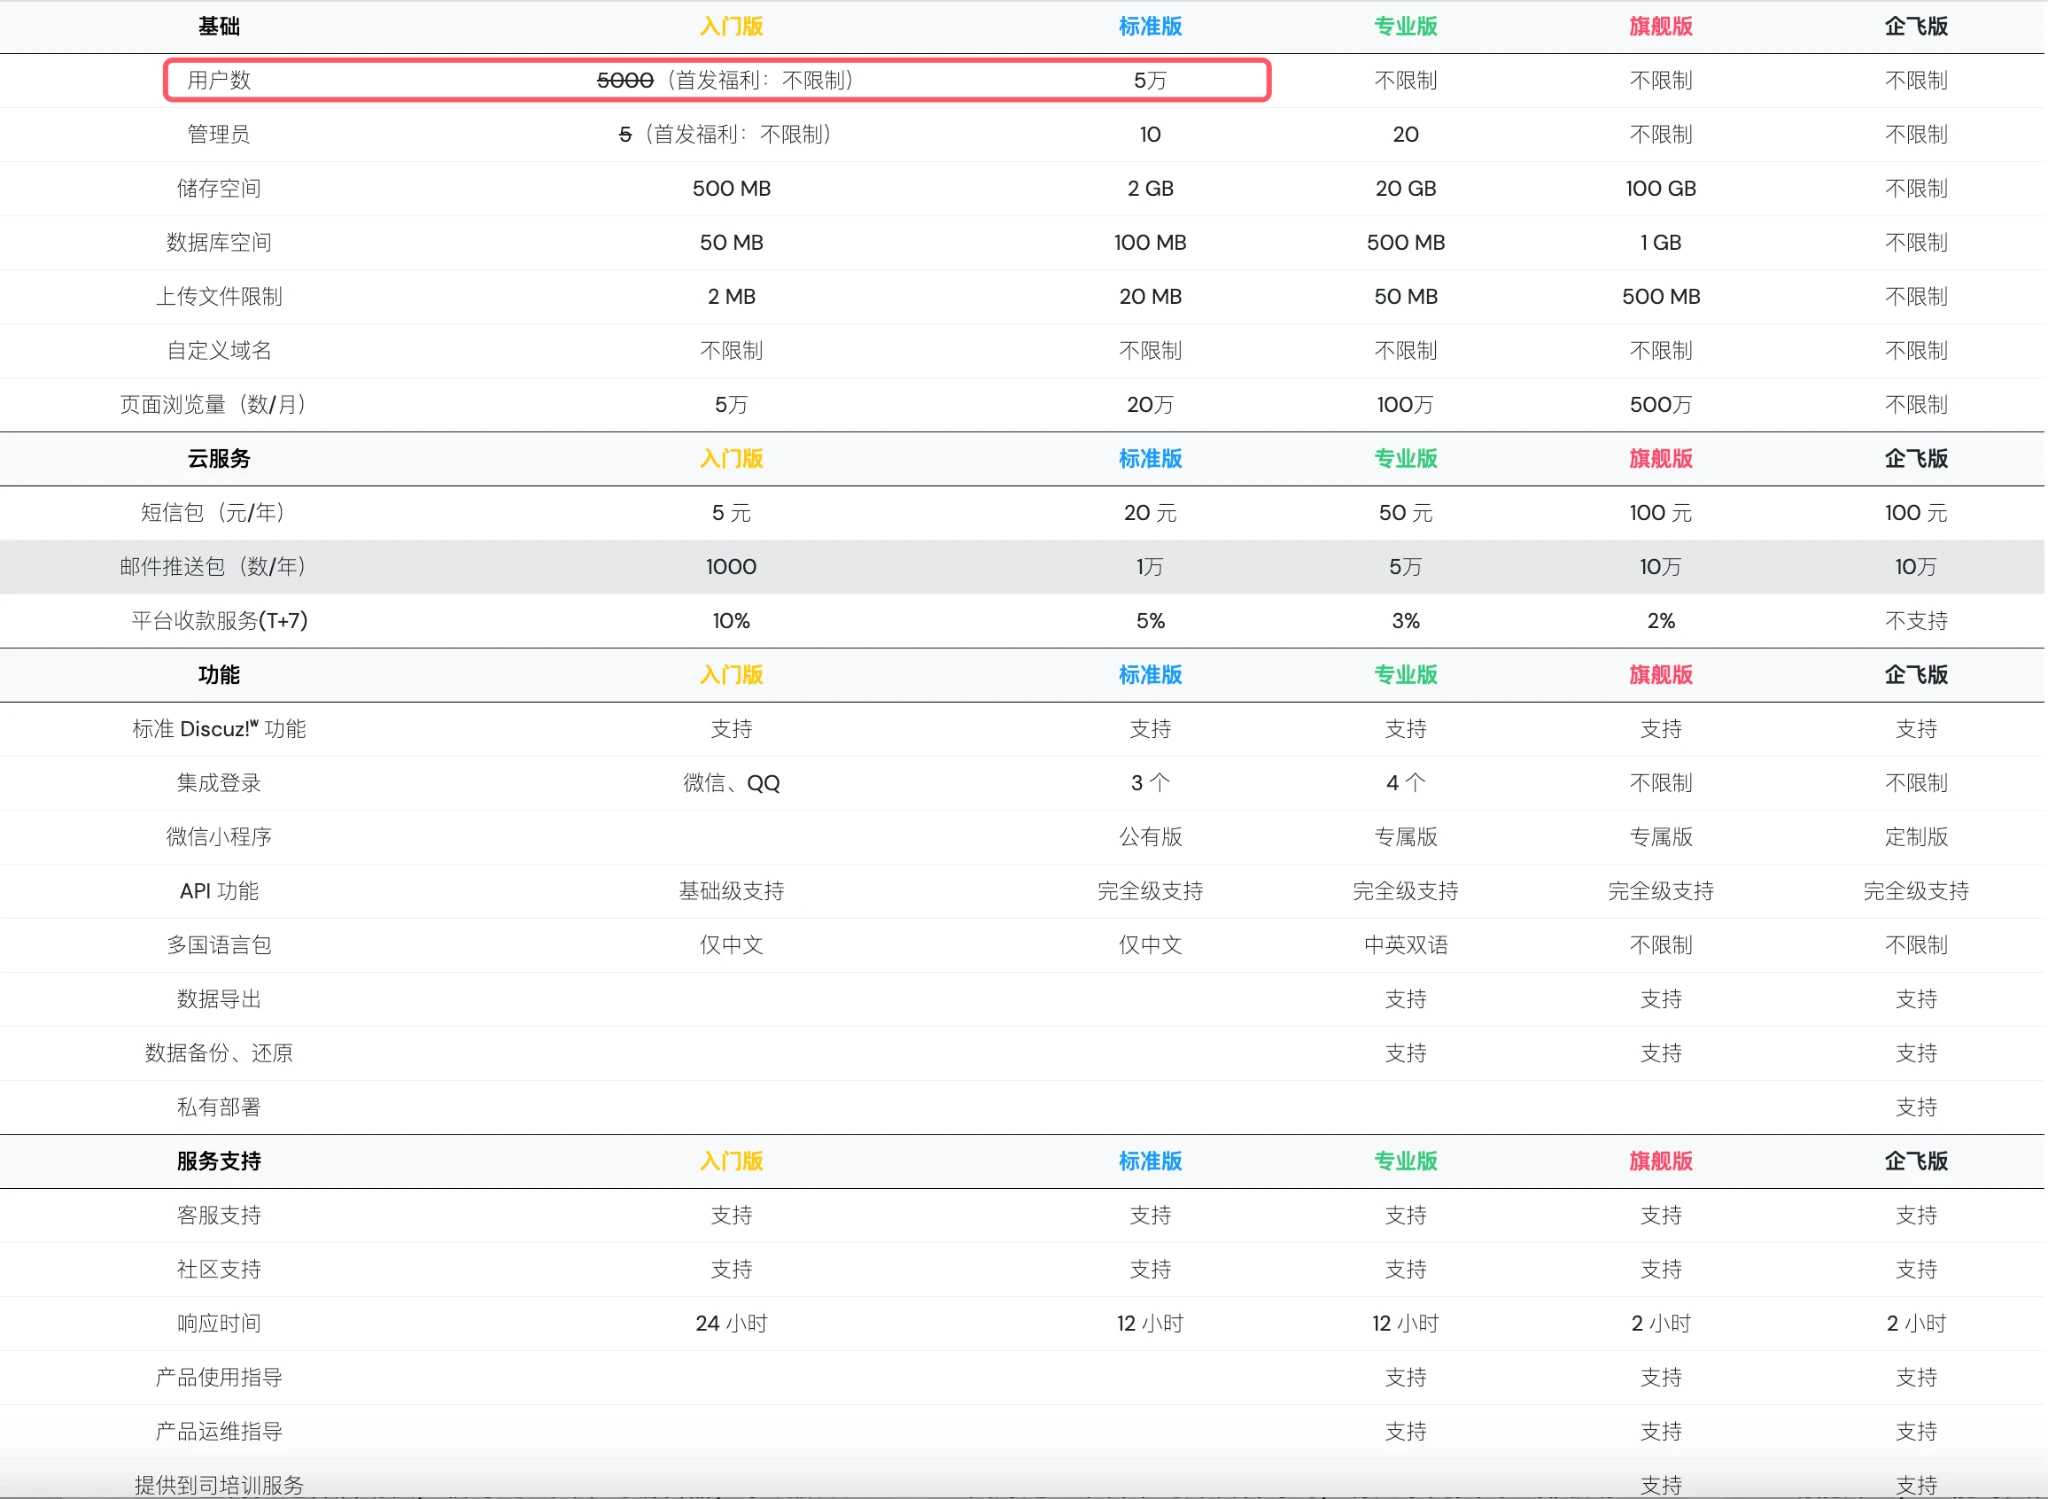Click the struck-through 5000 user count
The height and width of the screenshot is (1499, 2048).
pos(625,81)
